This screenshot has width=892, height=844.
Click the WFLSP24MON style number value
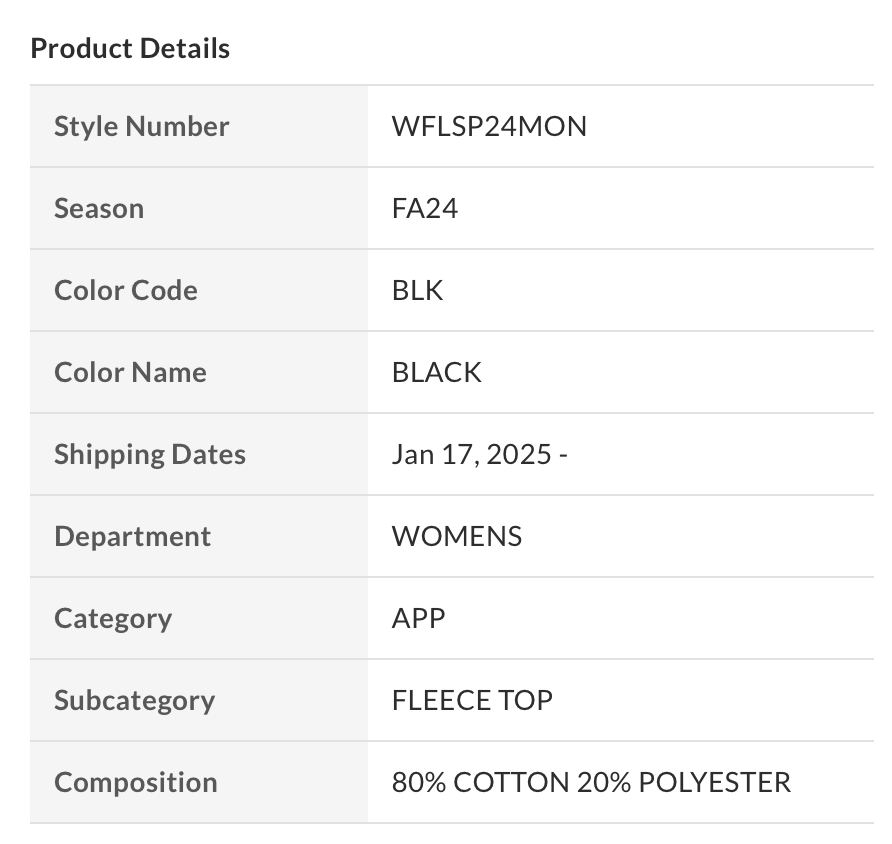click(x=489, y=126)
